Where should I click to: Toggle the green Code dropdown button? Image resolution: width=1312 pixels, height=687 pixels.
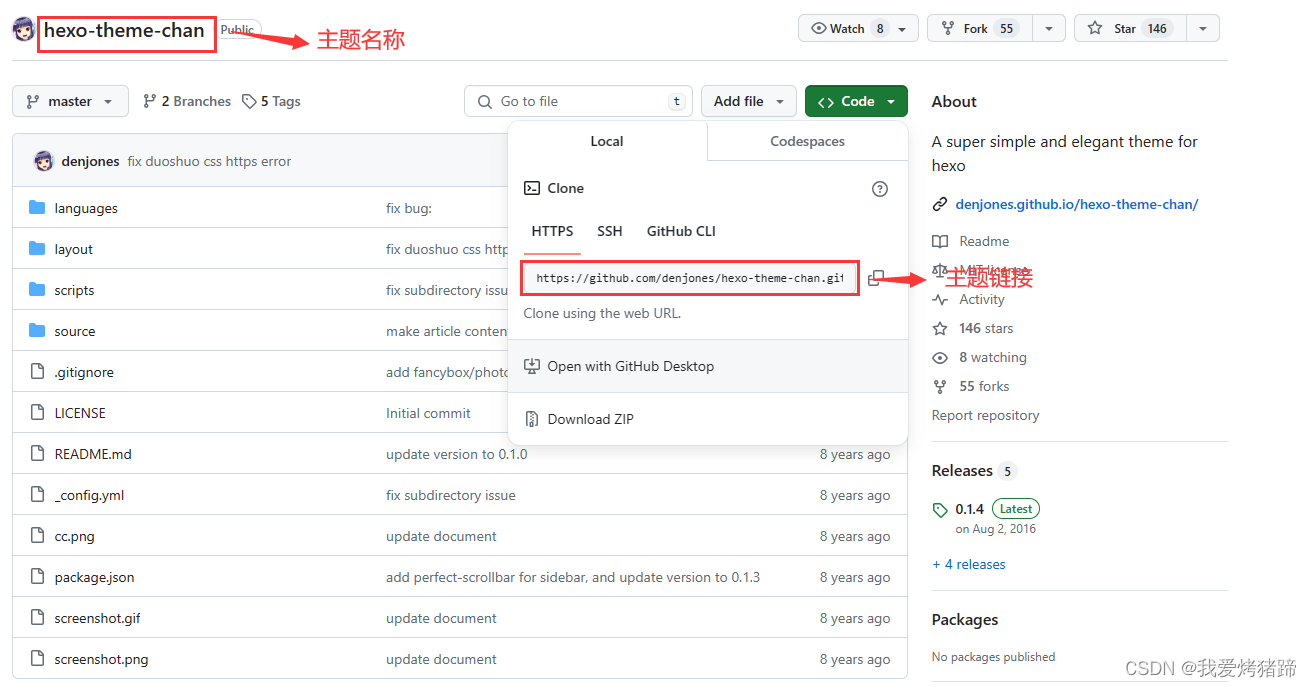[856, 101]
